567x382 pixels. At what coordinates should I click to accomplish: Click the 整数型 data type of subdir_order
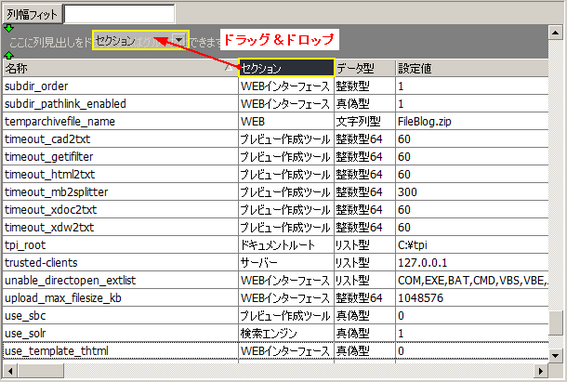coord(365,86)
